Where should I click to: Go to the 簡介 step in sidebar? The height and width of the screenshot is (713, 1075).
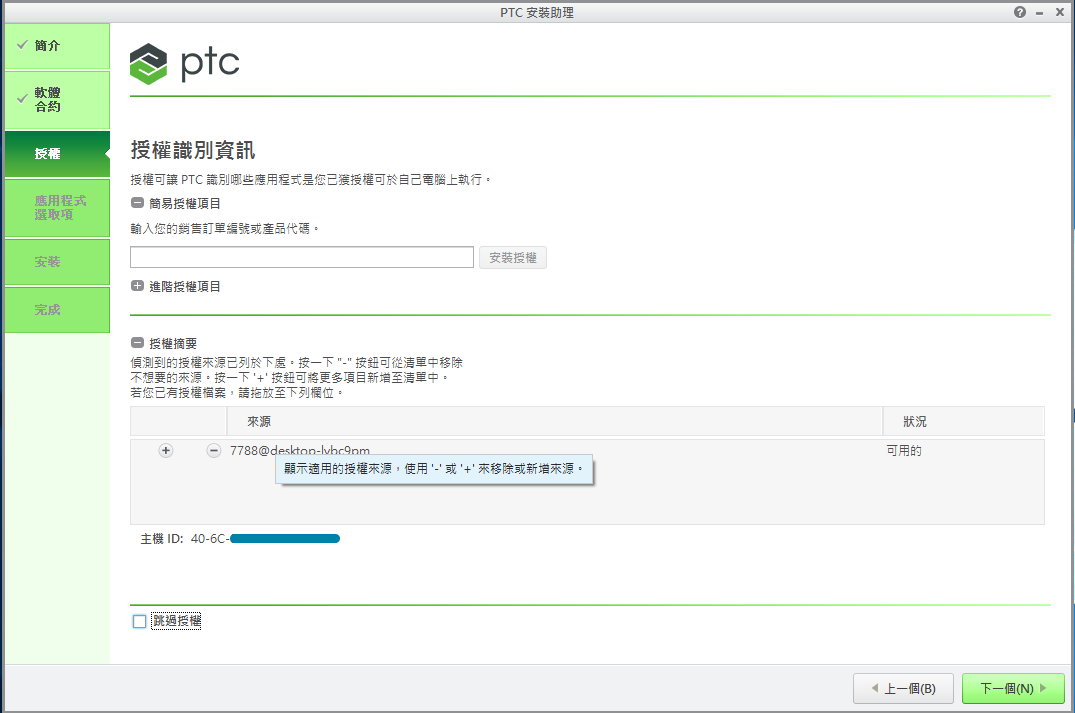[x=56, y=46]
